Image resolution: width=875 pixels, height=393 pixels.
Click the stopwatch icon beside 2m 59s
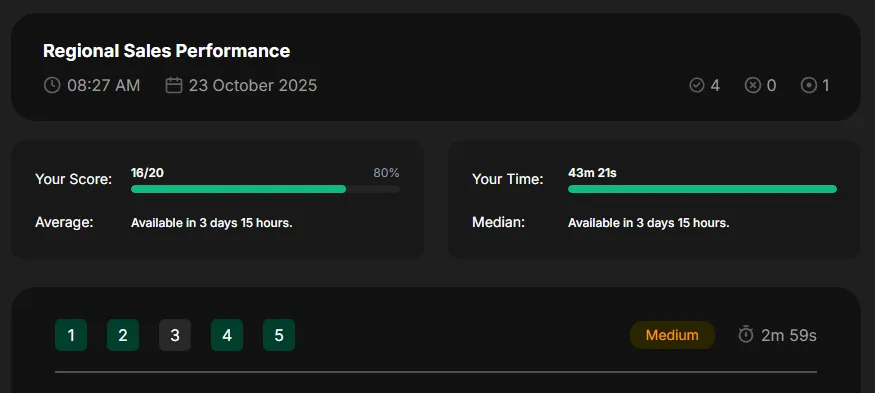pos(746,335)
